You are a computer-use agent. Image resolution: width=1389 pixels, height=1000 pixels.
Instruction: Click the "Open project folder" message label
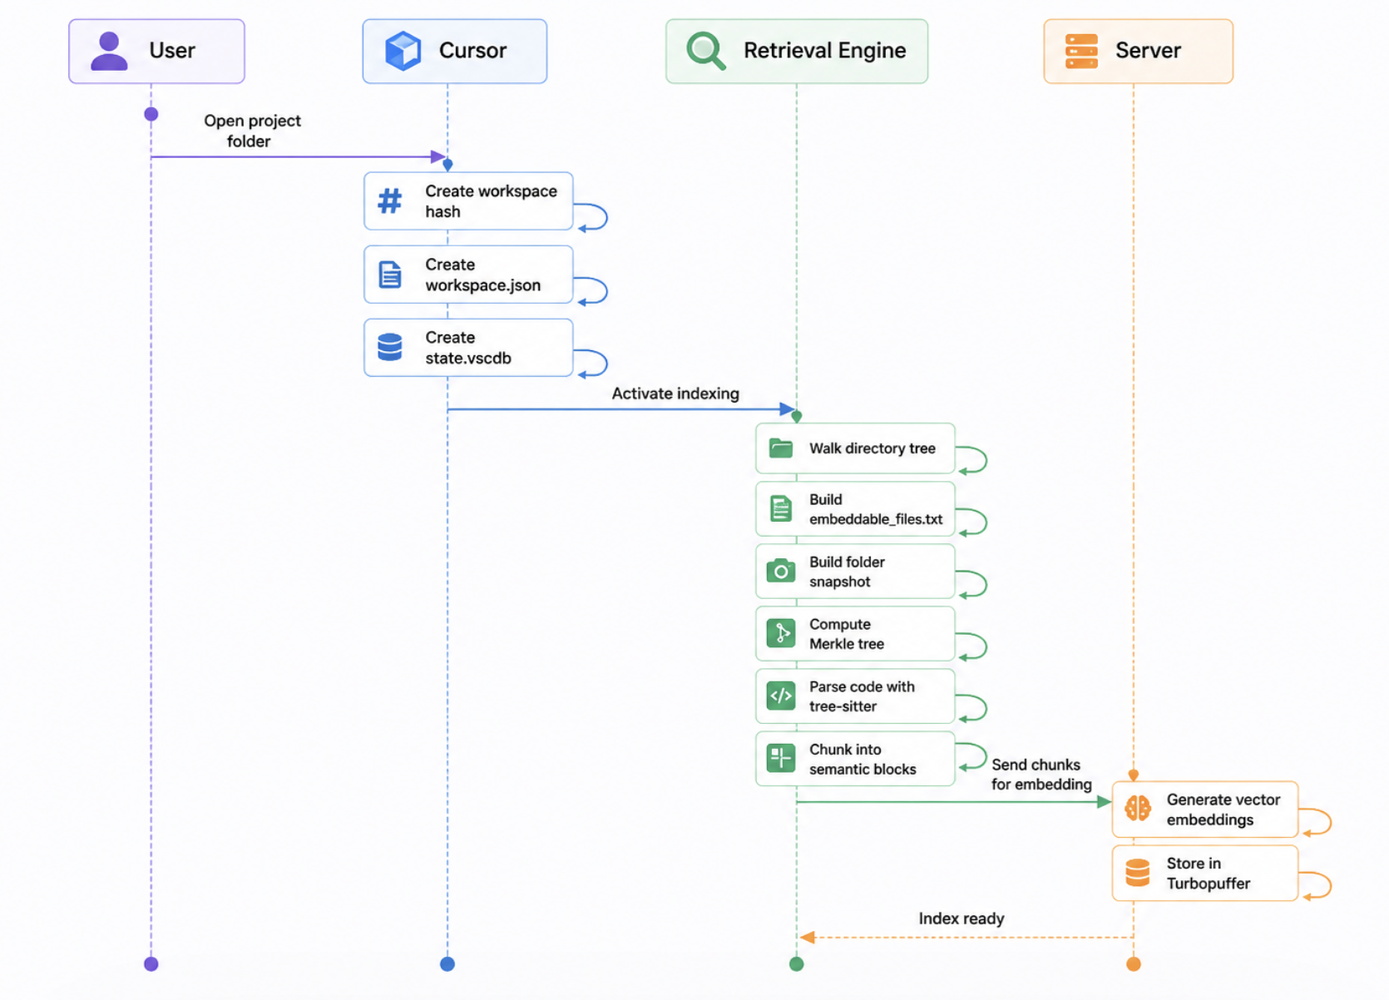tap(252, 131)
